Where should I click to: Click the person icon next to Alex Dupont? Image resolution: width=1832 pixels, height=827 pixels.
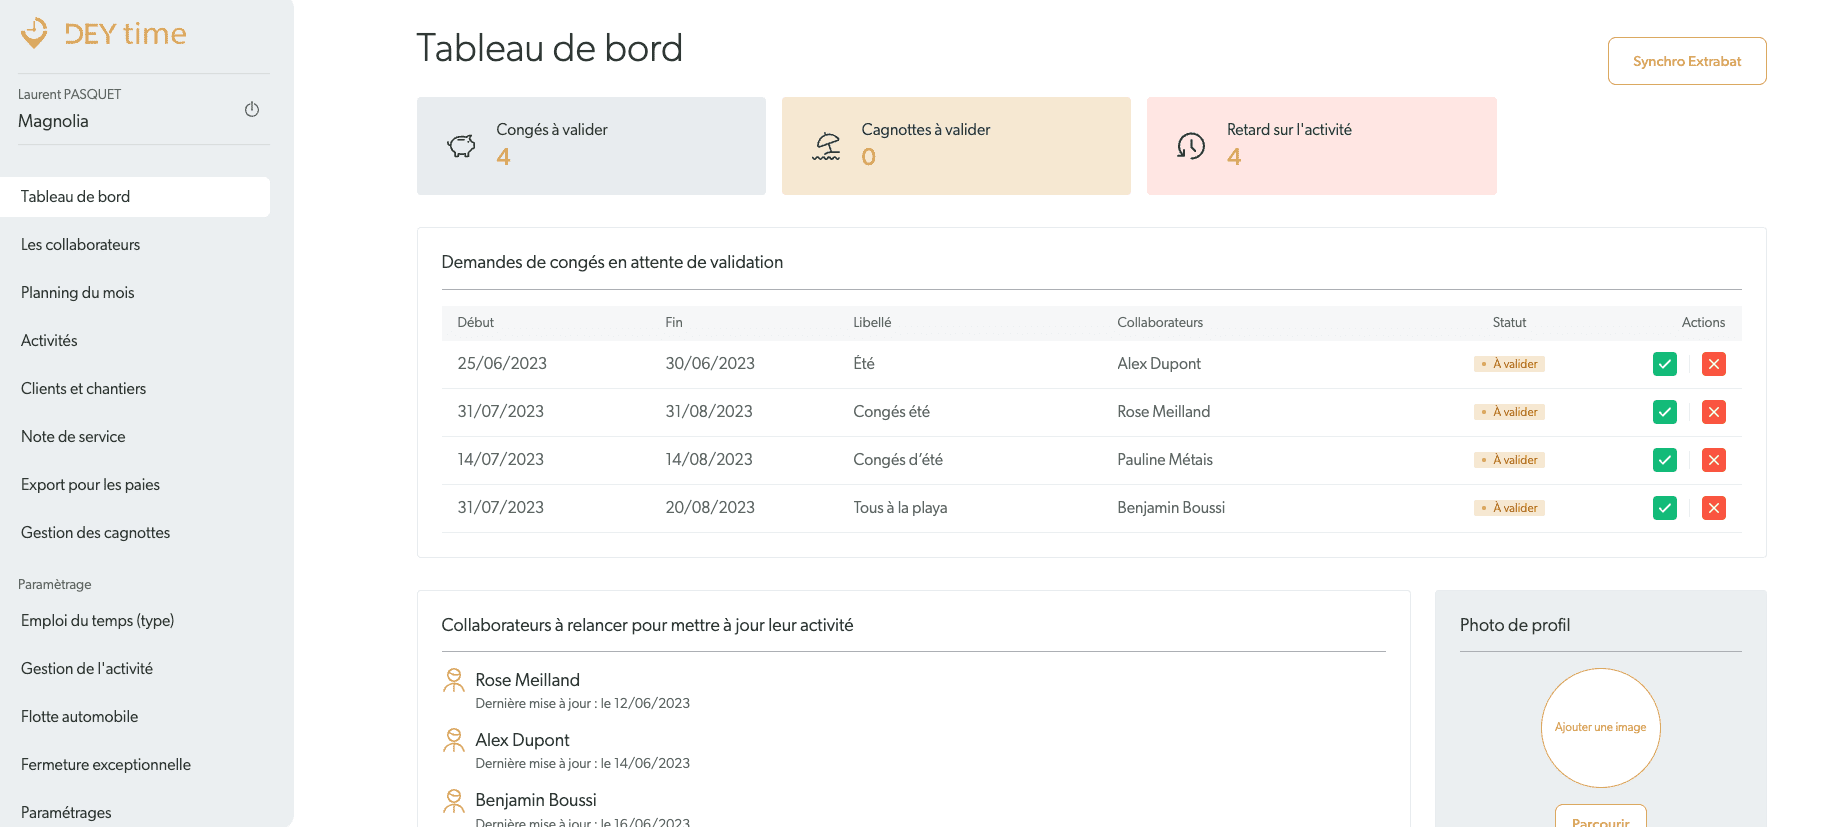pos(454,740)
